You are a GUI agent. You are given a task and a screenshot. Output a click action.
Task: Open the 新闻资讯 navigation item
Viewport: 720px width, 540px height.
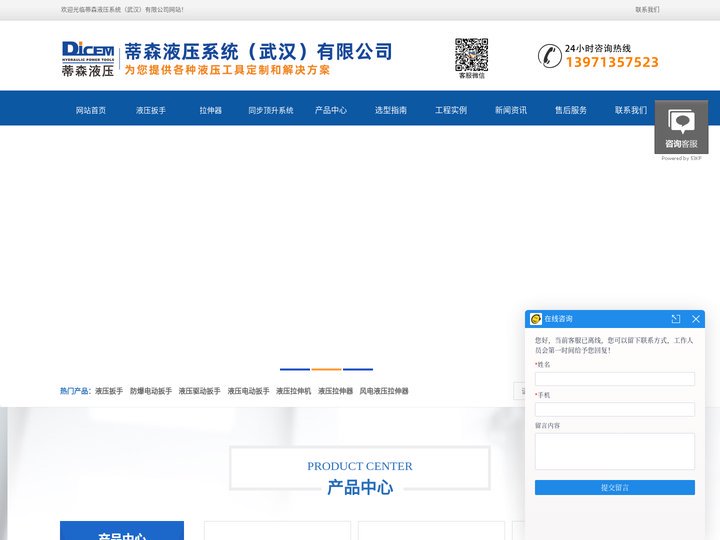511,110
